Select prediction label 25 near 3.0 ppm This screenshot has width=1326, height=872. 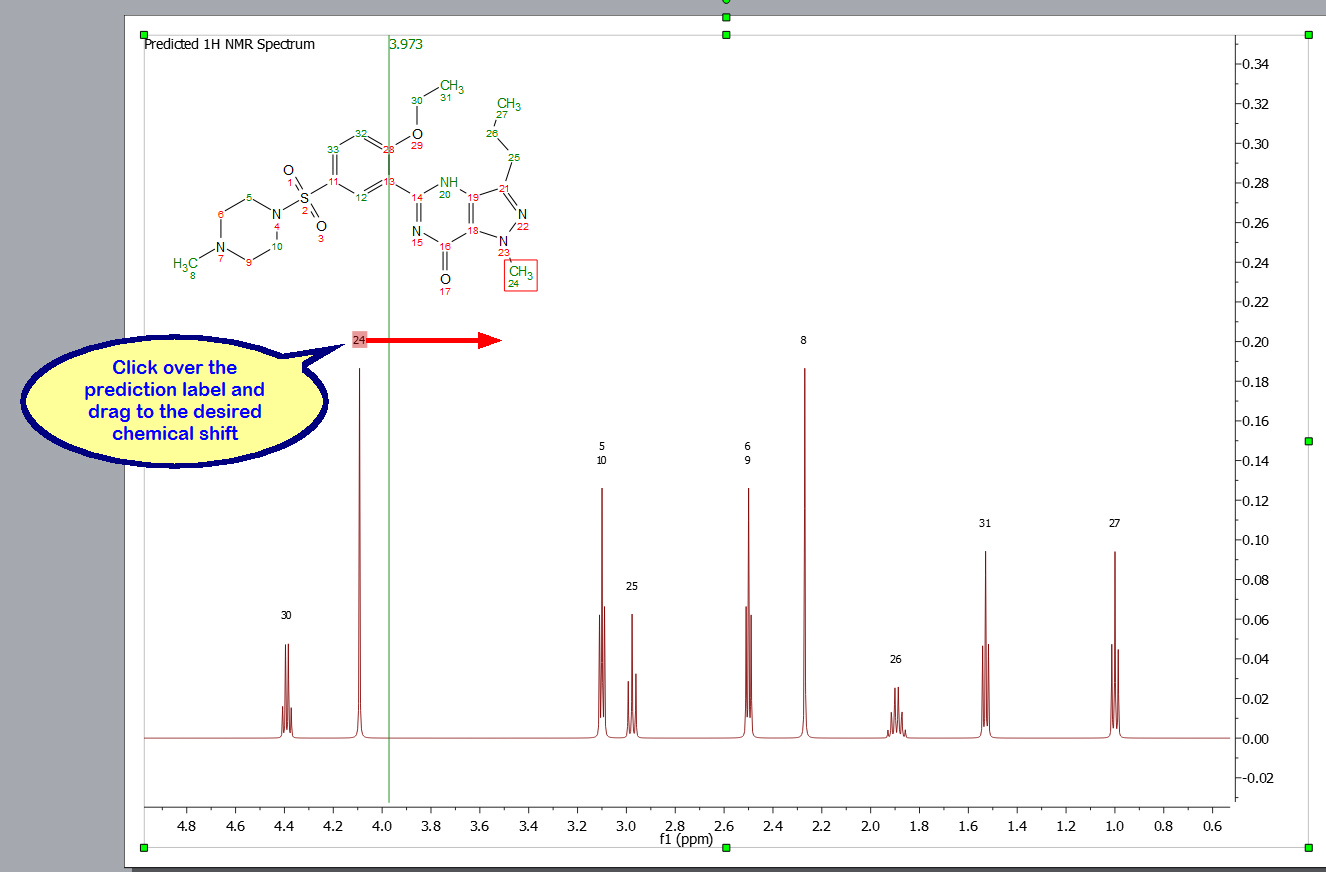[632, 586]
